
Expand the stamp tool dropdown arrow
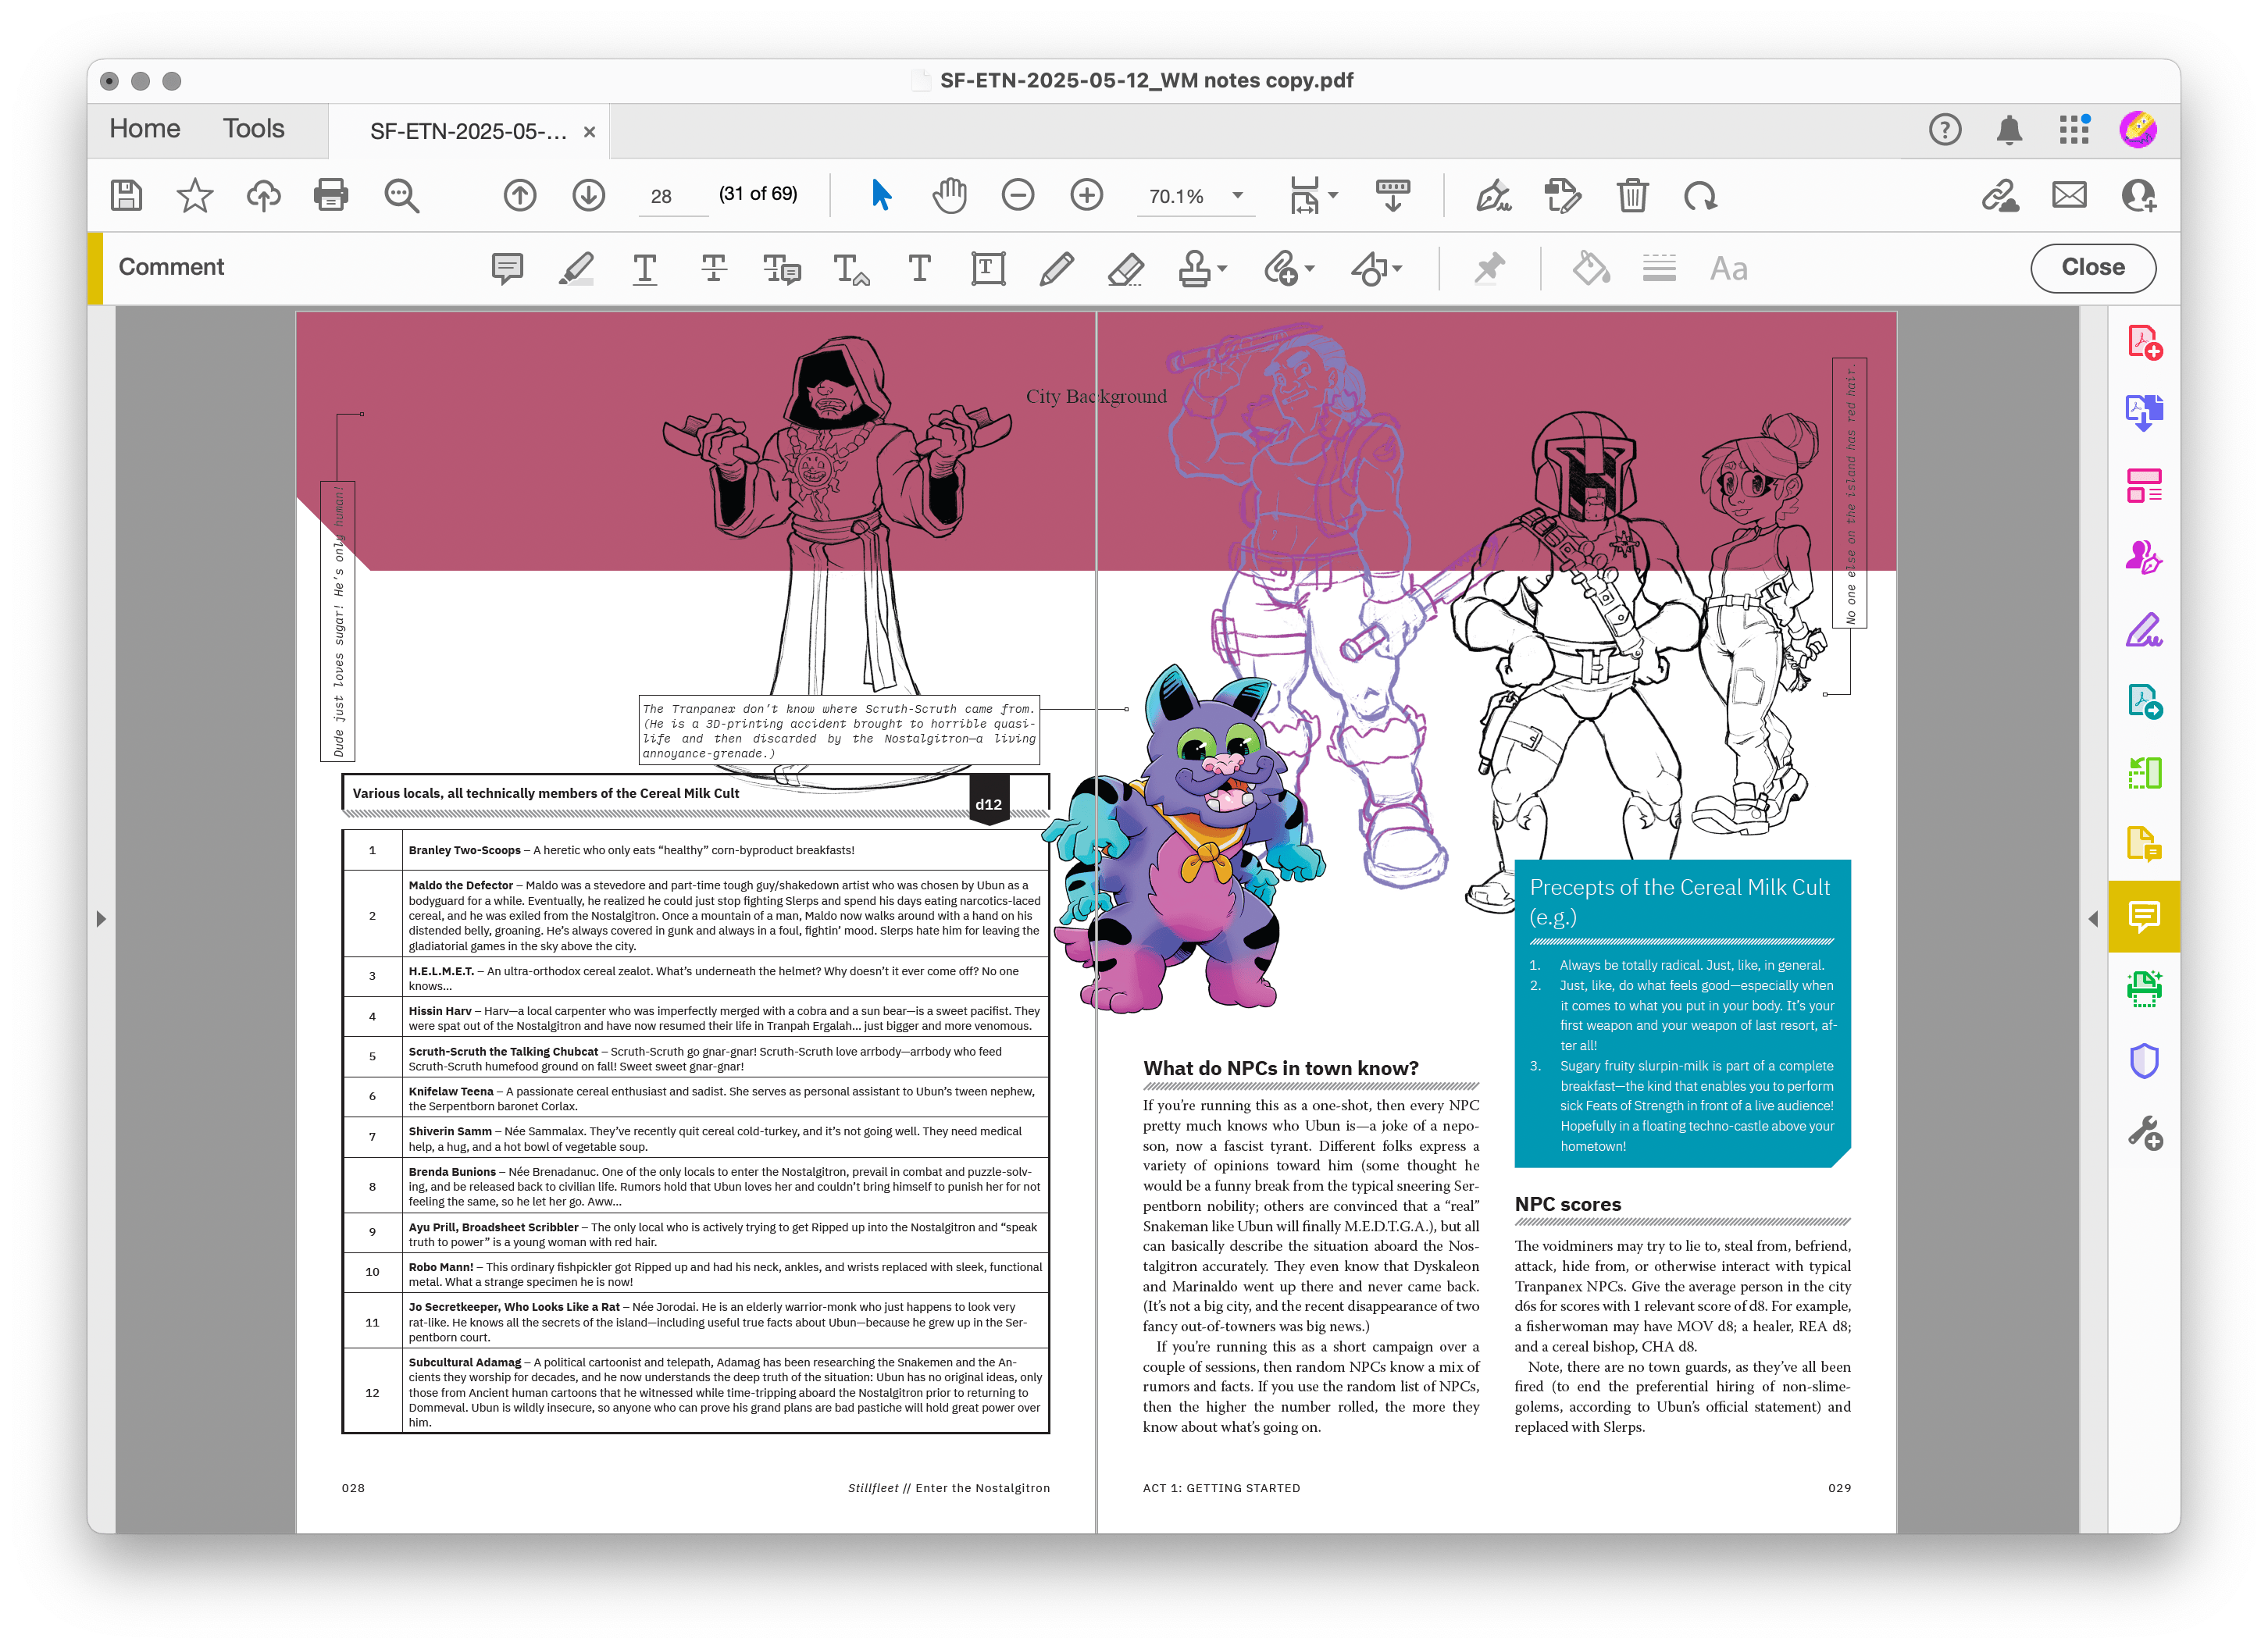coord(1222,268)
